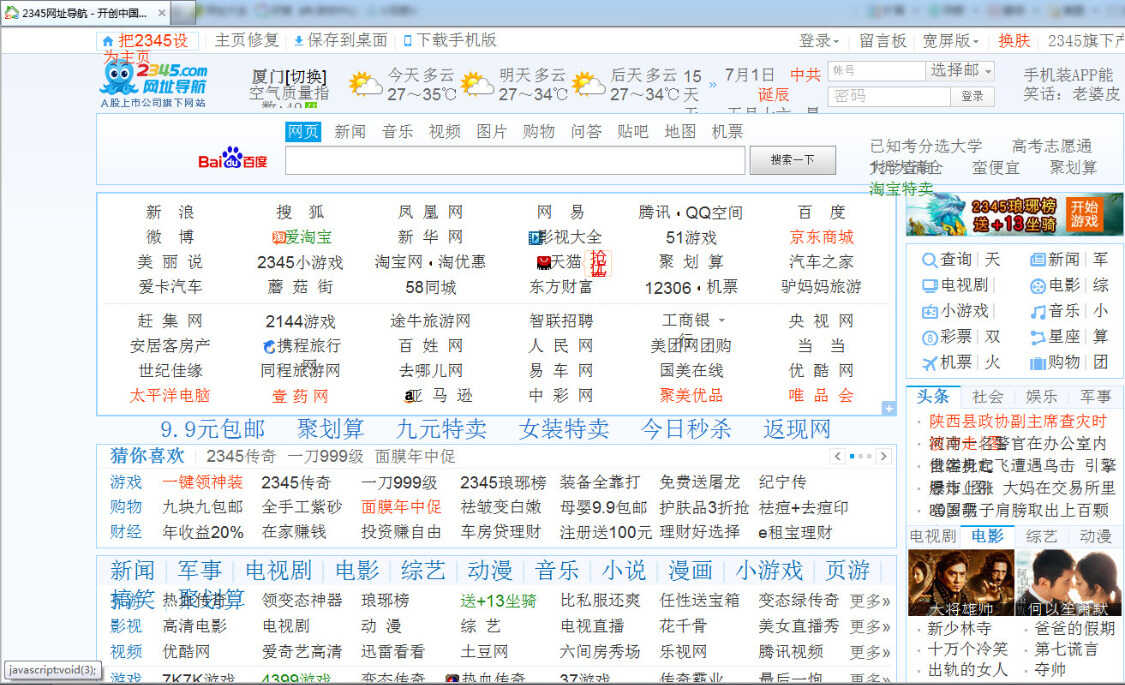Click the plus icon at site grid corner
The width and height of the screenshot is (1125, 685).
(x=889, y=408)
